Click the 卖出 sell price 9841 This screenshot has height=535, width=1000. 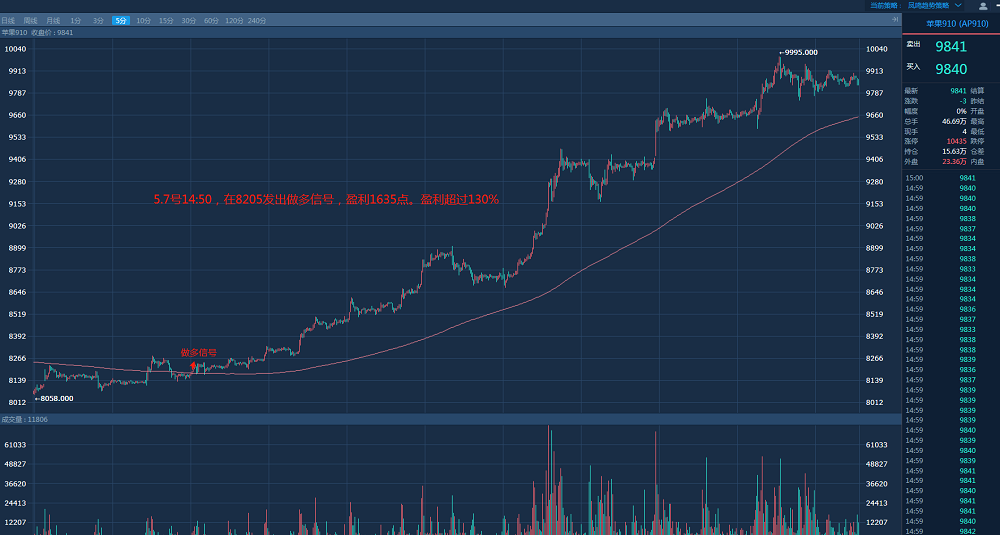click(950, 46)
